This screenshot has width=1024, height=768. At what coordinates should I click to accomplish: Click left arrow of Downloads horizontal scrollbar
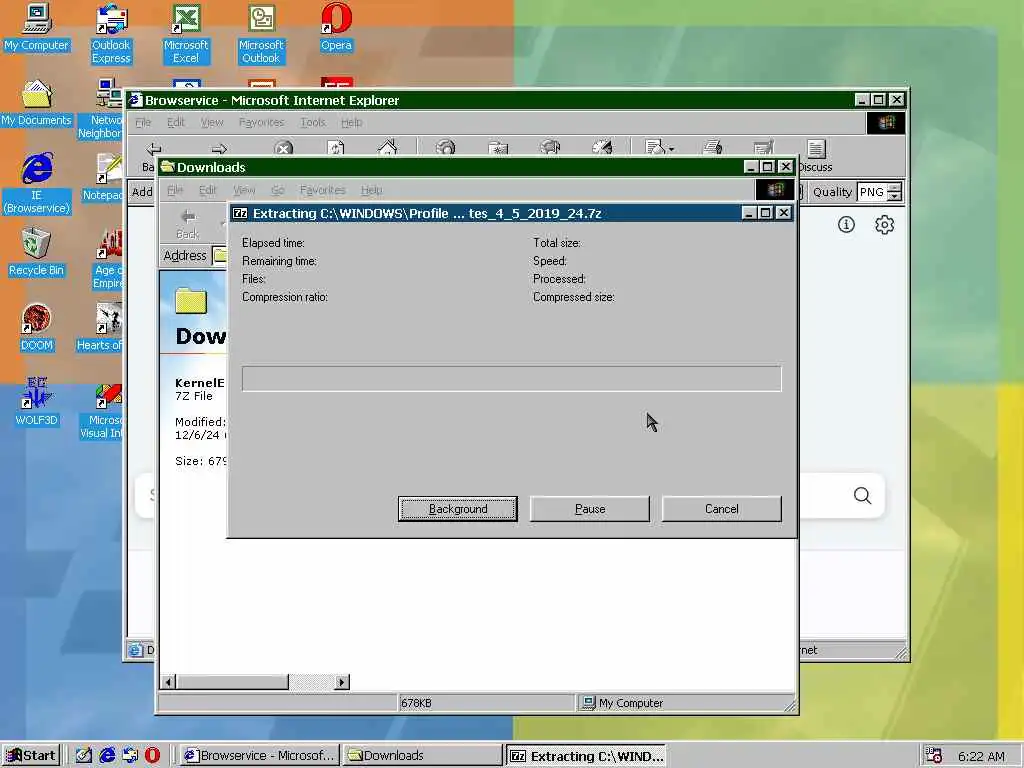168,682
